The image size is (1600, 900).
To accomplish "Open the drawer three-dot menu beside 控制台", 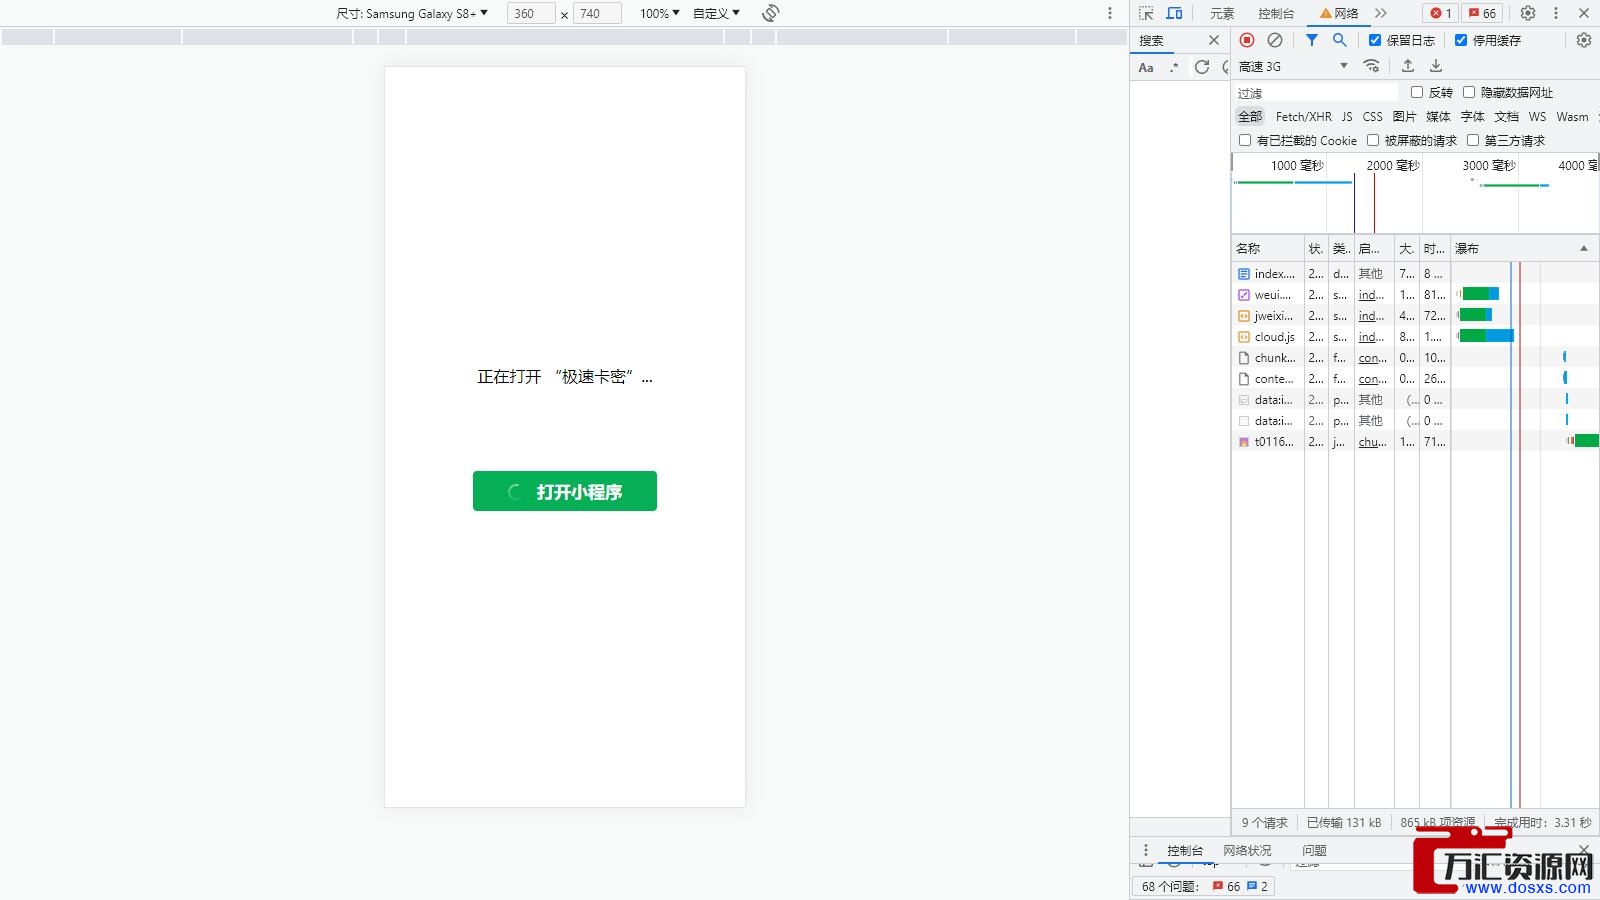I will click(1146, 850).
